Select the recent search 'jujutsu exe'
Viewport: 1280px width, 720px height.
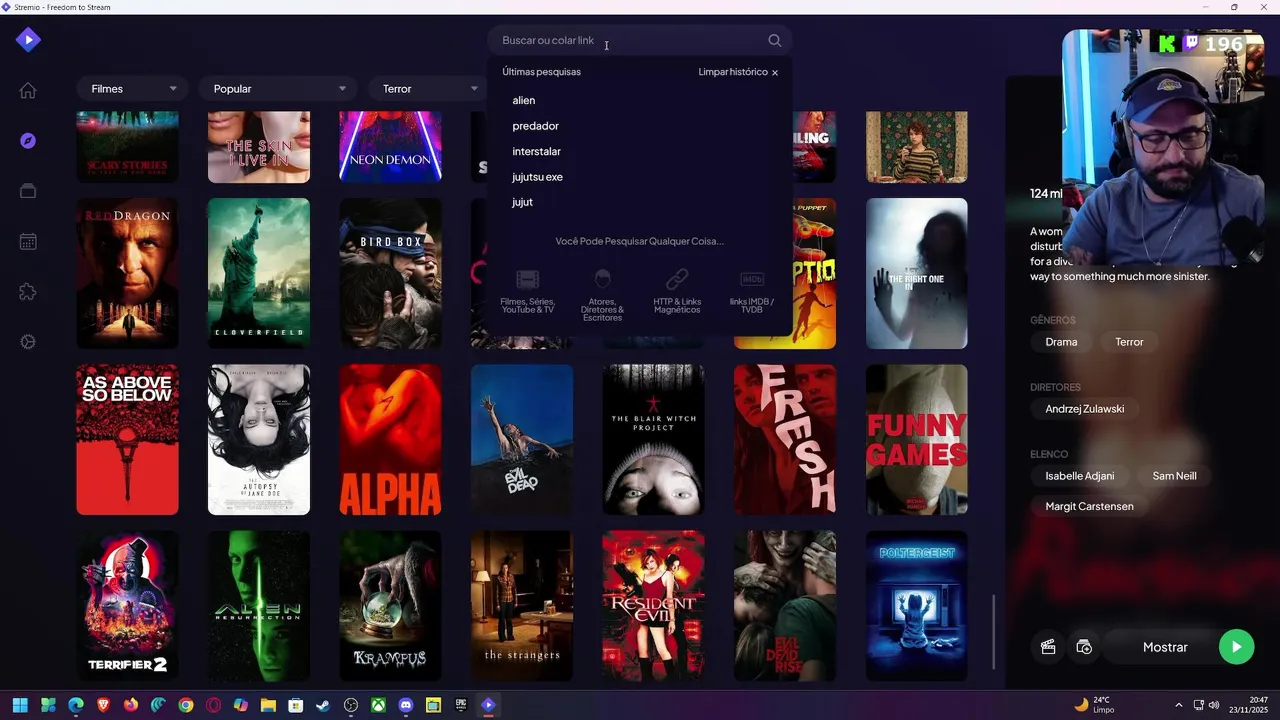(537, 177)
